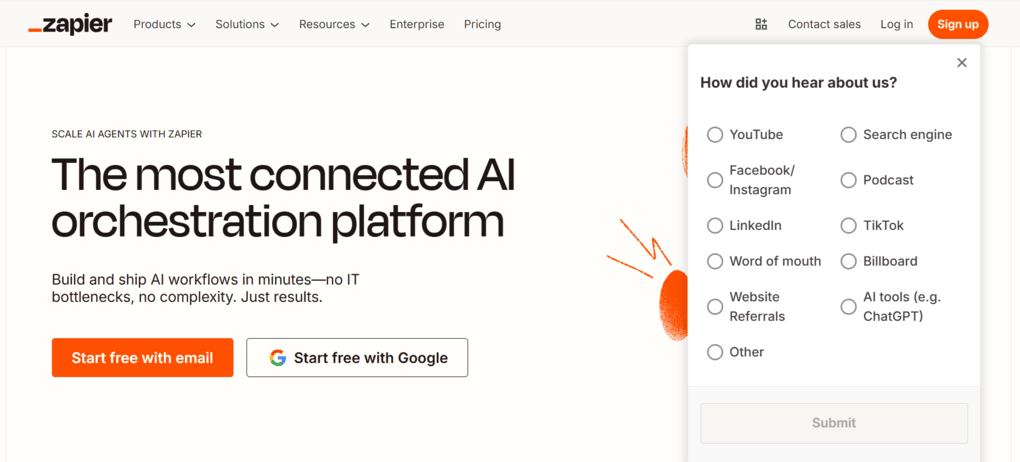Image resolution: width=1020 pixels, height=462 pixels.
Task: Select the YouTube radio option
Action: pyautogui.click(x=715, y=135)
